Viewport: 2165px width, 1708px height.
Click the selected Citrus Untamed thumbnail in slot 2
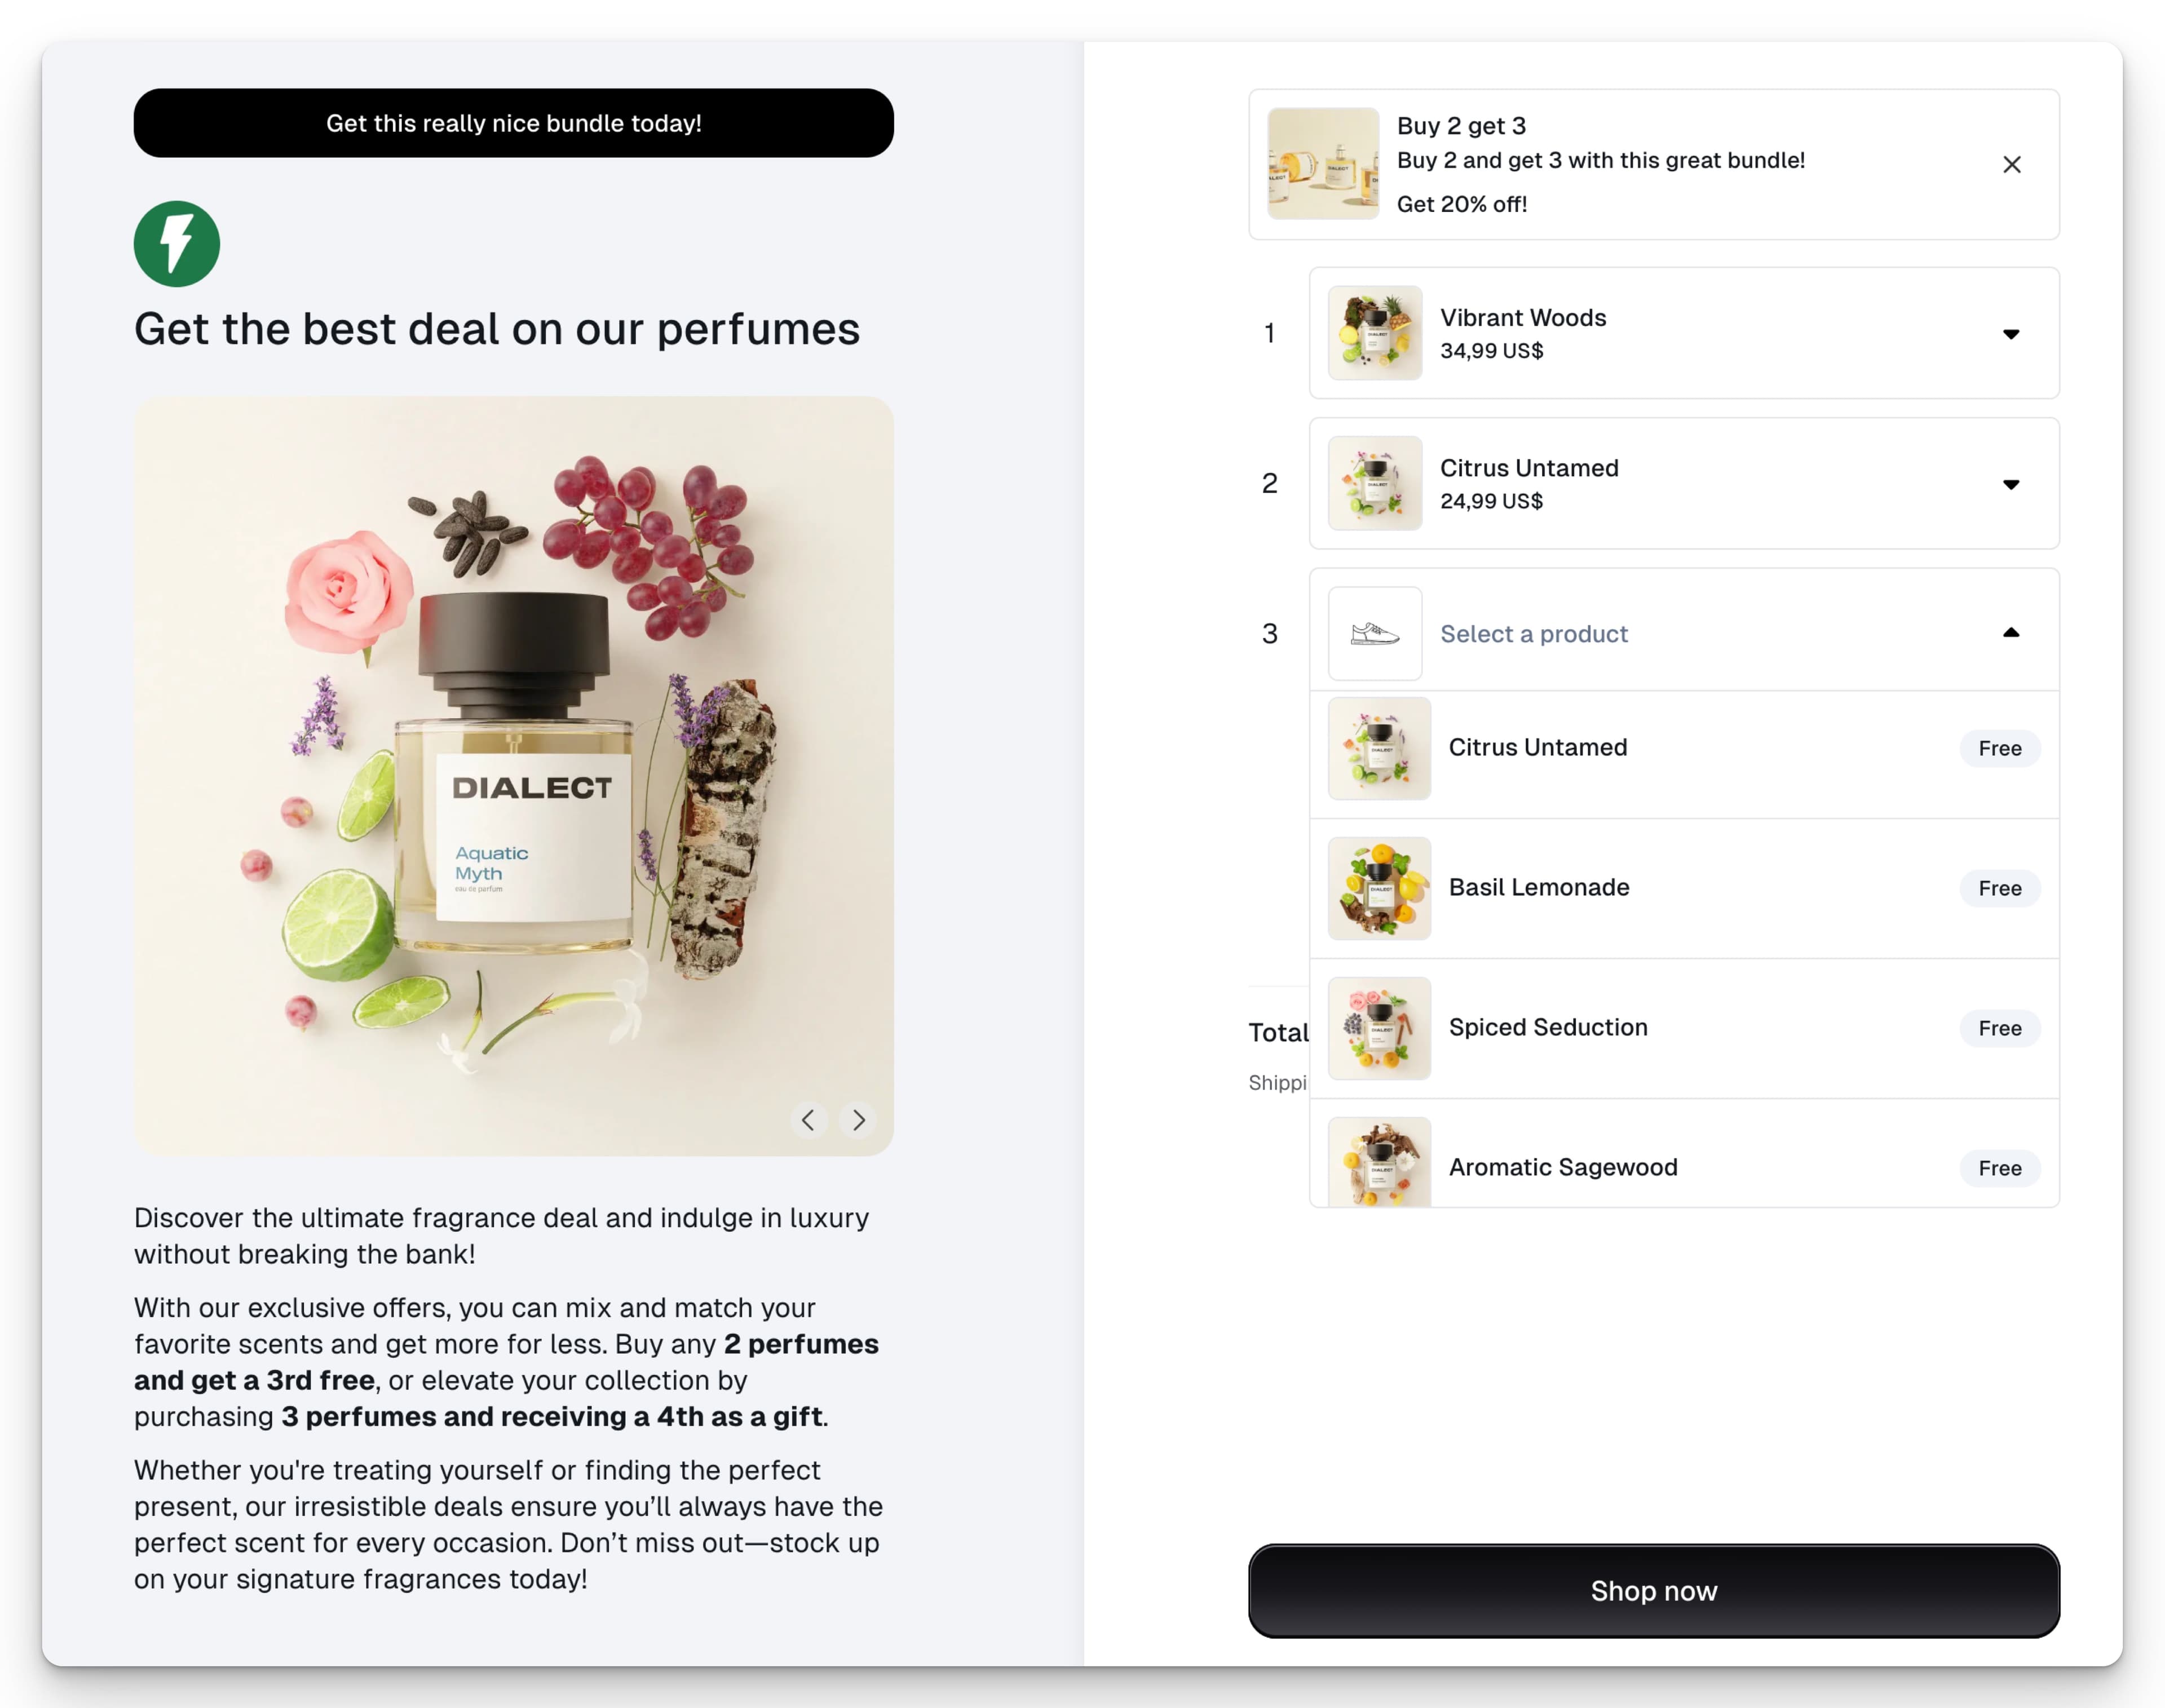click(x=1375, y=483)
